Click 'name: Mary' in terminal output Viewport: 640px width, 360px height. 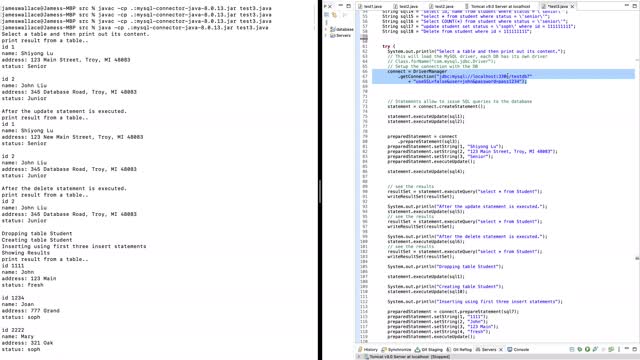18,336
